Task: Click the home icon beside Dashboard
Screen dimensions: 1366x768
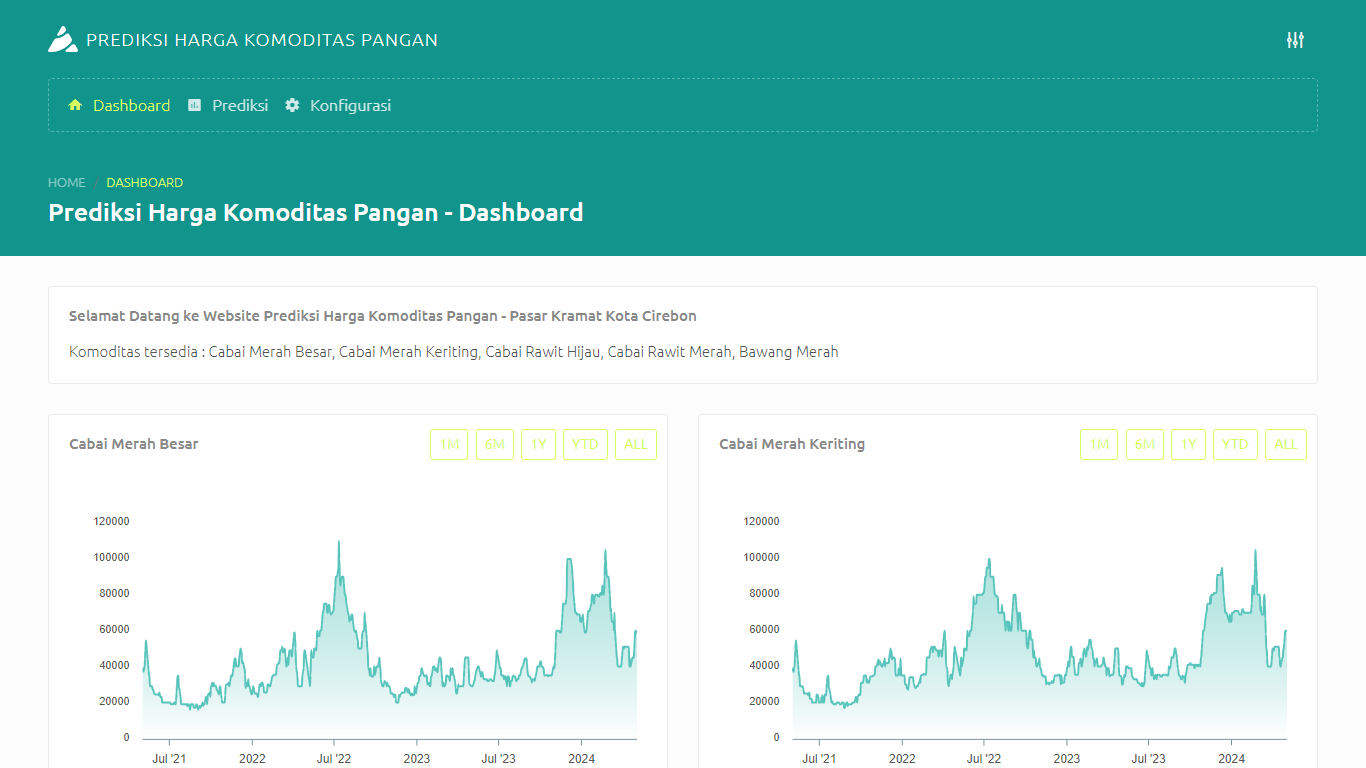Action: click(x=75, y=105)
